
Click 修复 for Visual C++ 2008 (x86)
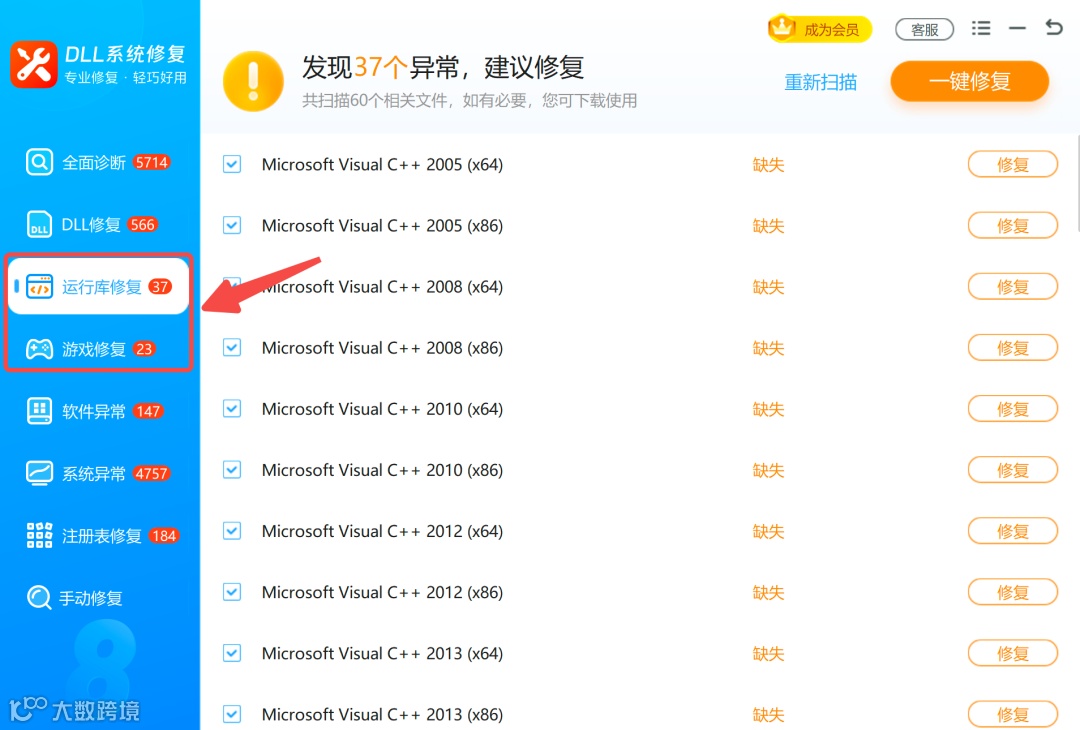click(1012, 348)
